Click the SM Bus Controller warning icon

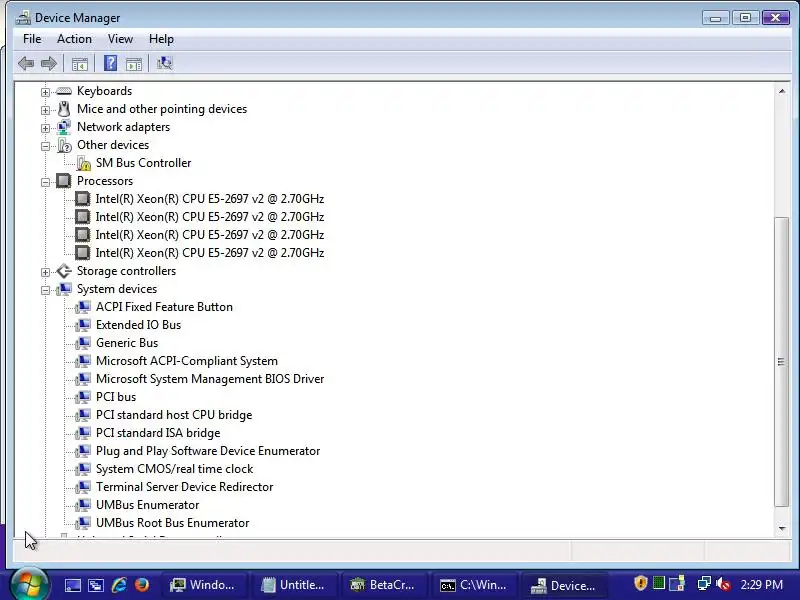[x=83, y=163]
